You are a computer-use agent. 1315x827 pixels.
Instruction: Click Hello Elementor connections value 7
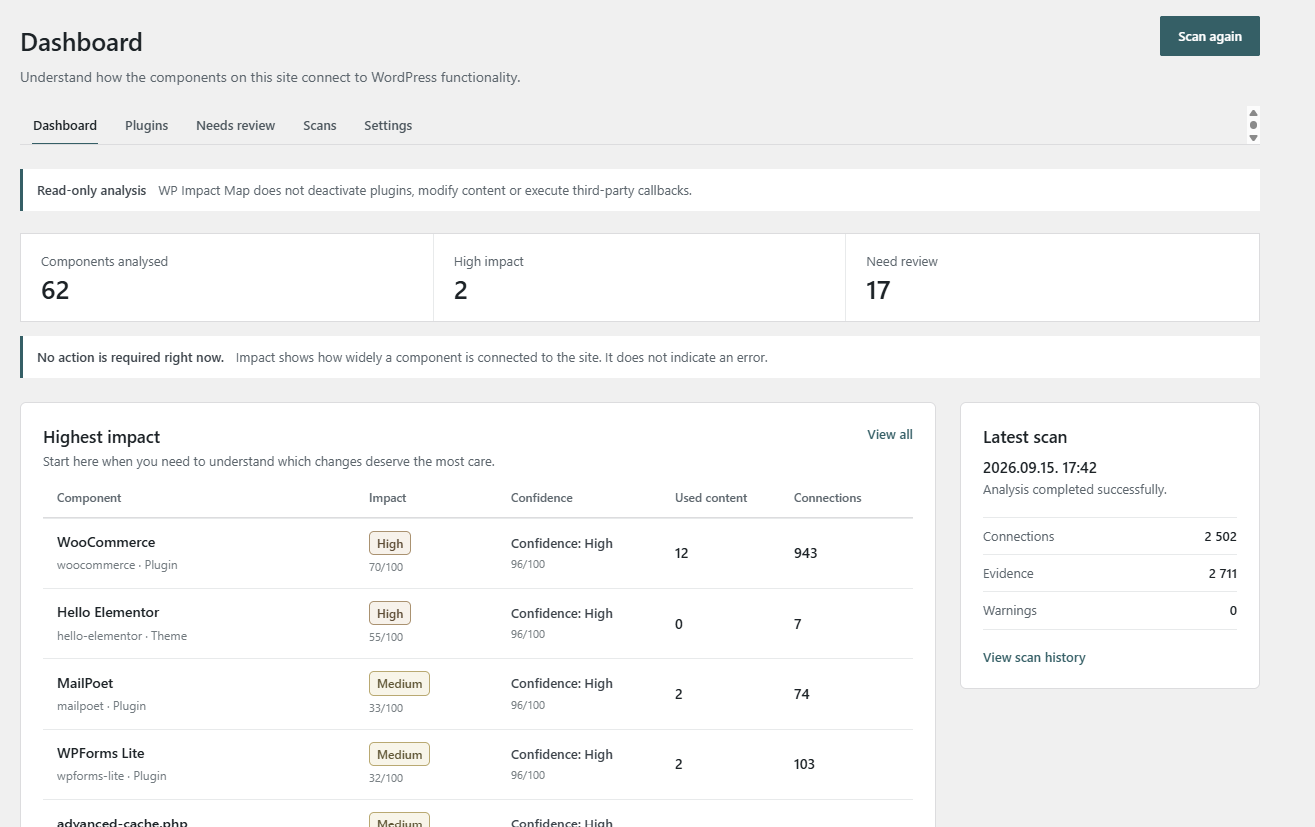coord(798,624)
